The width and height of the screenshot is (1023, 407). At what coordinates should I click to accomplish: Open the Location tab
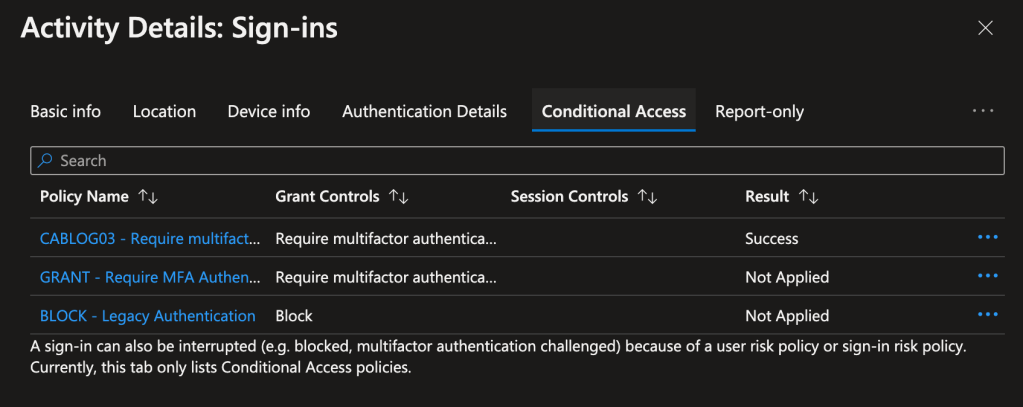164,111
